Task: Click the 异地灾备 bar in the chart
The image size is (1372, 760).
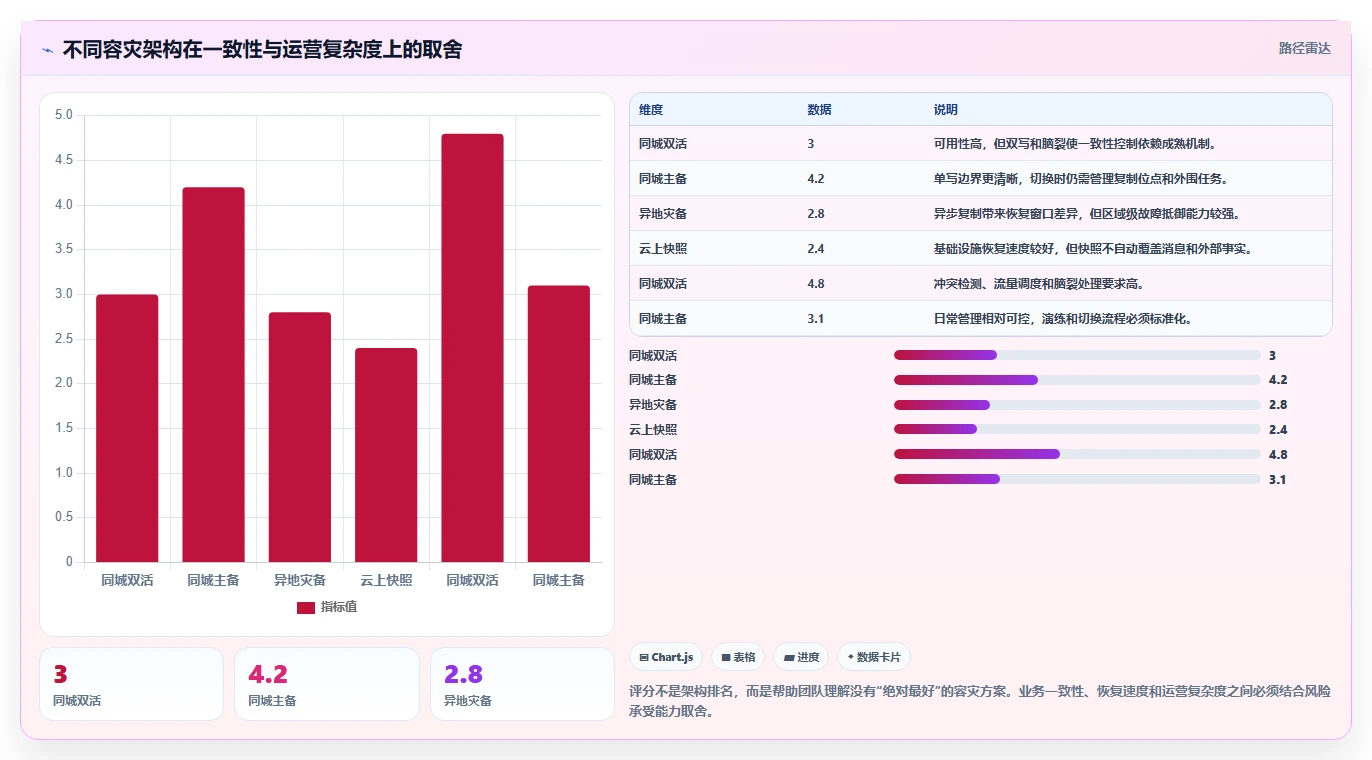Action: (300, 437)
